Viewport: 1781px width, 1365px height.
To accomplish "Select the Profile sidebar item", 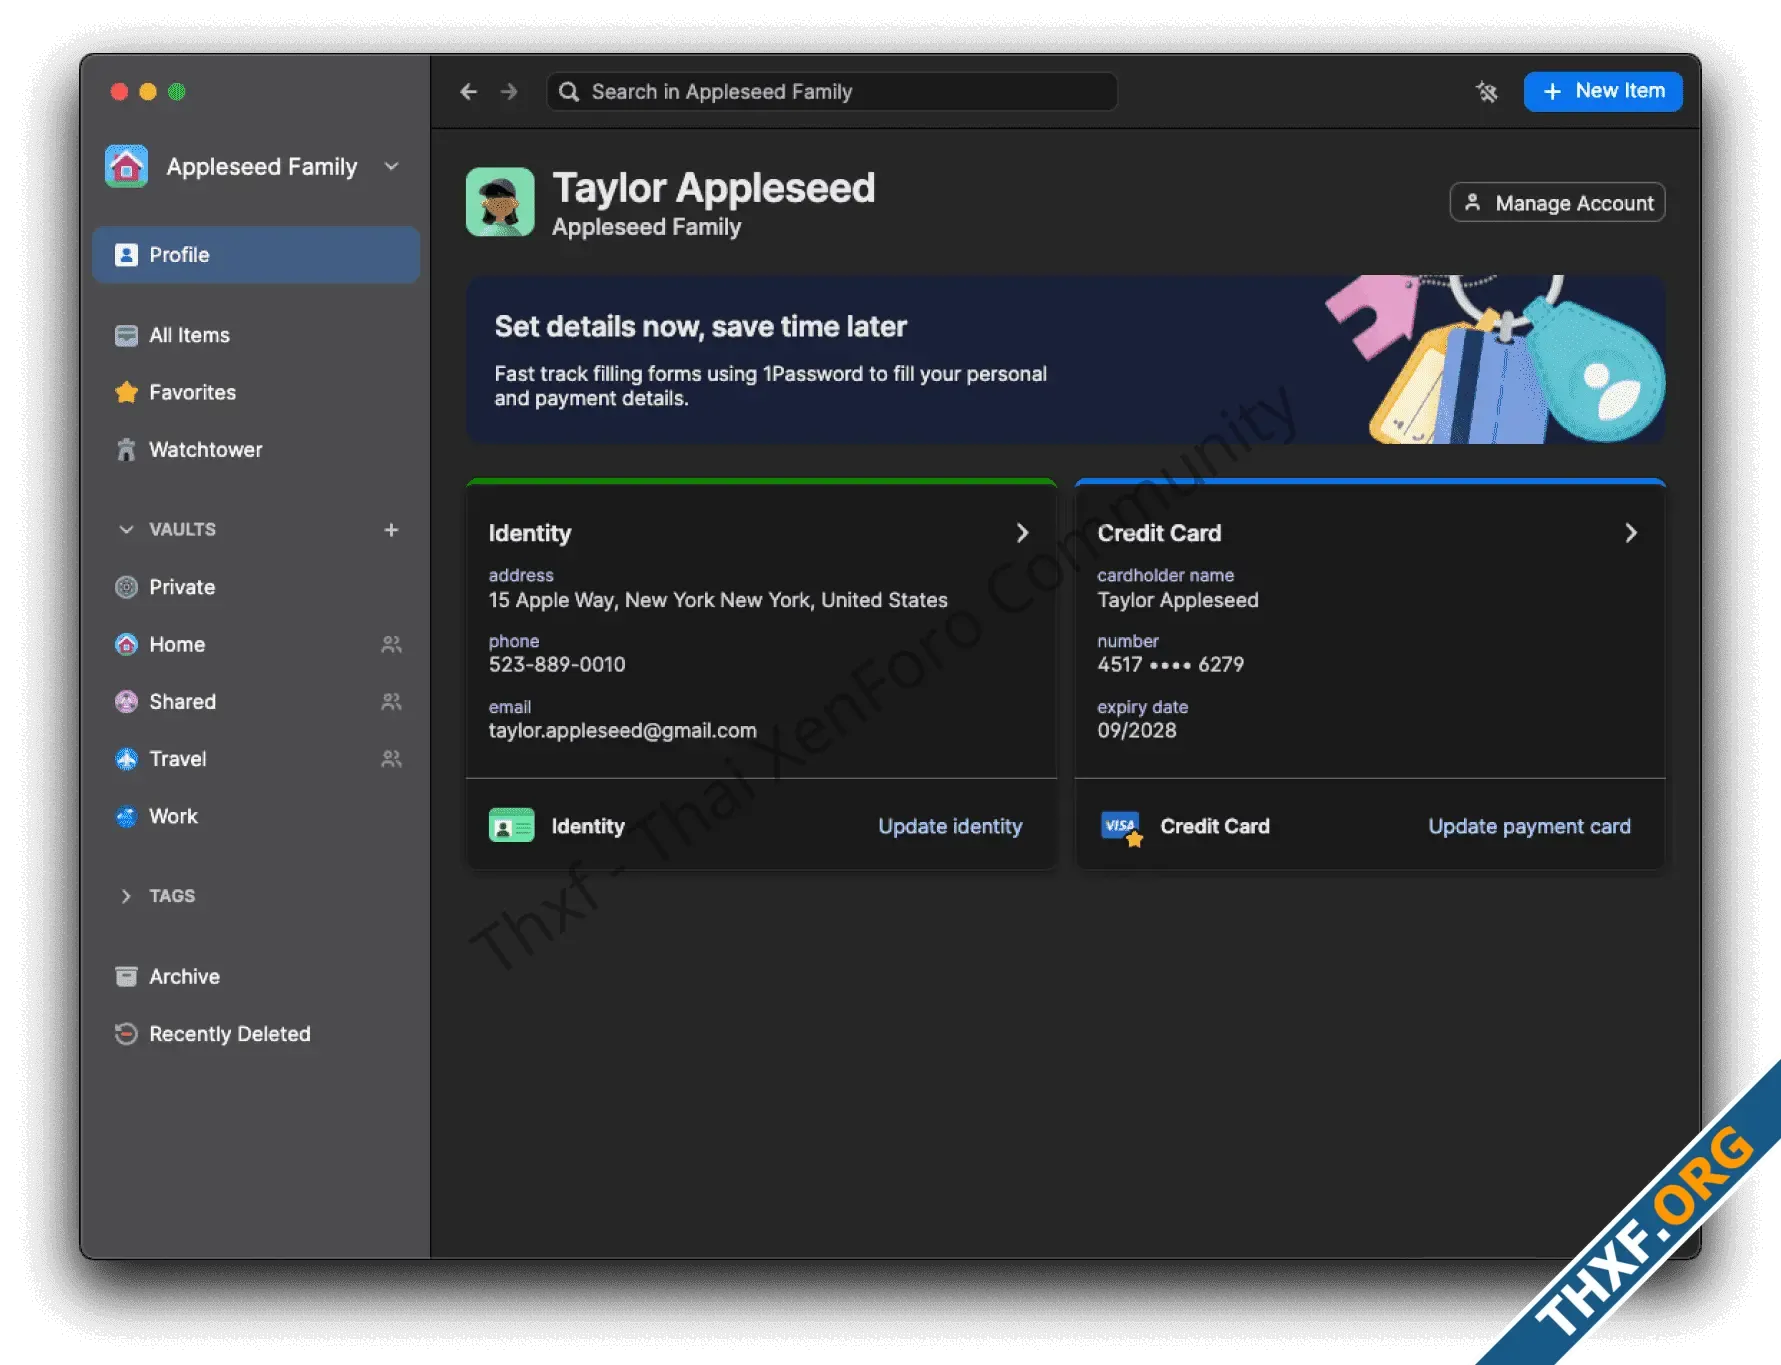I will point(256,255).
